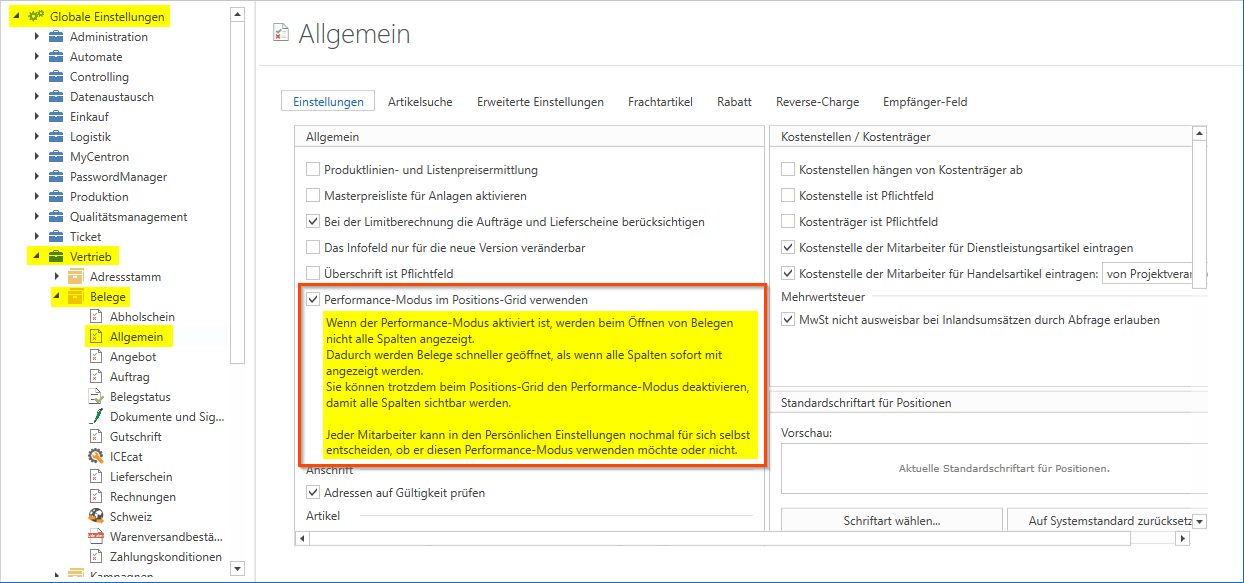
Task: Click the Schriftart wählen button
Action: tap(891, 521)
